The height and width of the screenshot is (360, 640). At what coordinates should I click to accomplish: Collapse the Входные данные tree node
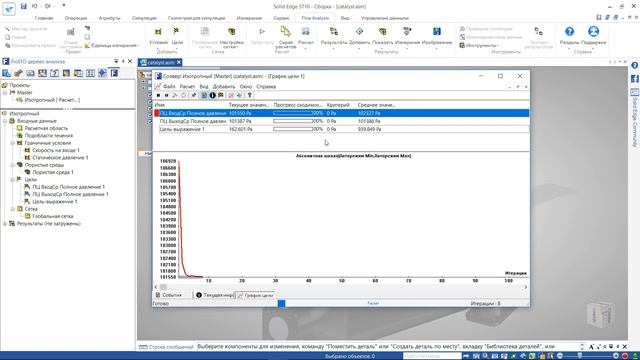pyautogui.click(x=5, y=121)
